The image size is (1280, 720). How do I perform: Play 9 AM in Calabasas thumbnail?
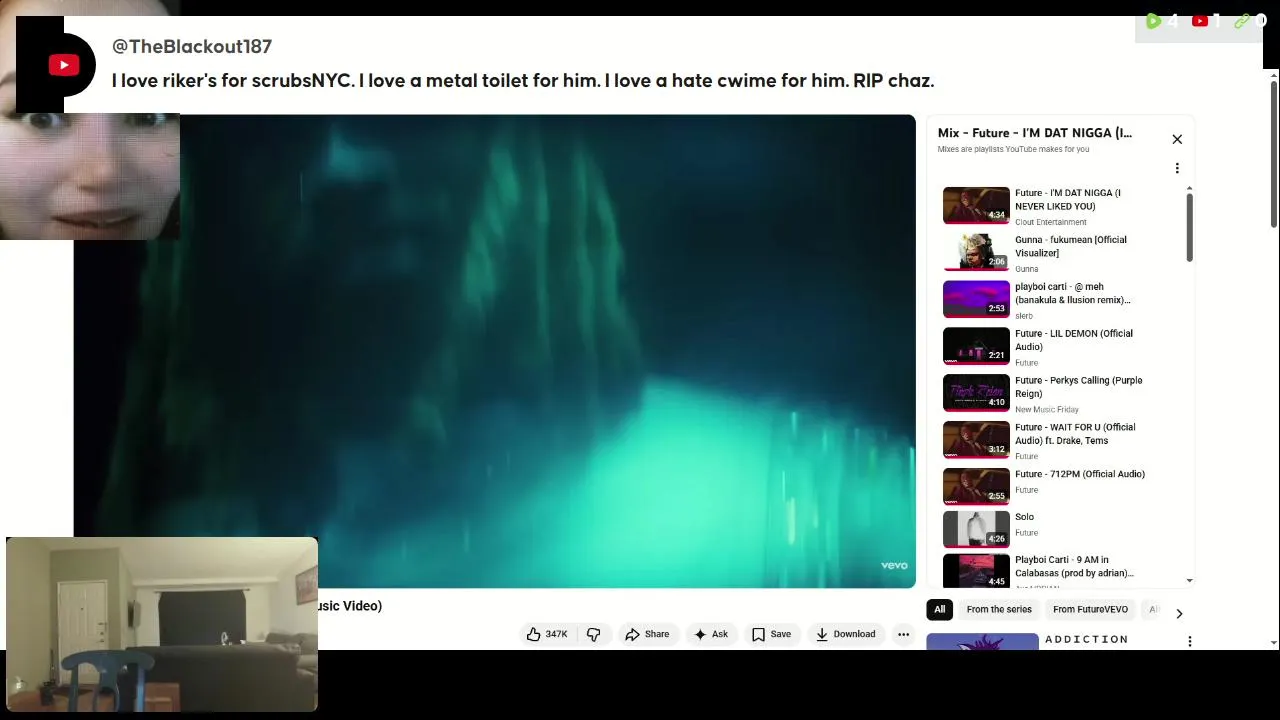pyautogui.click(x=976, y=572)
